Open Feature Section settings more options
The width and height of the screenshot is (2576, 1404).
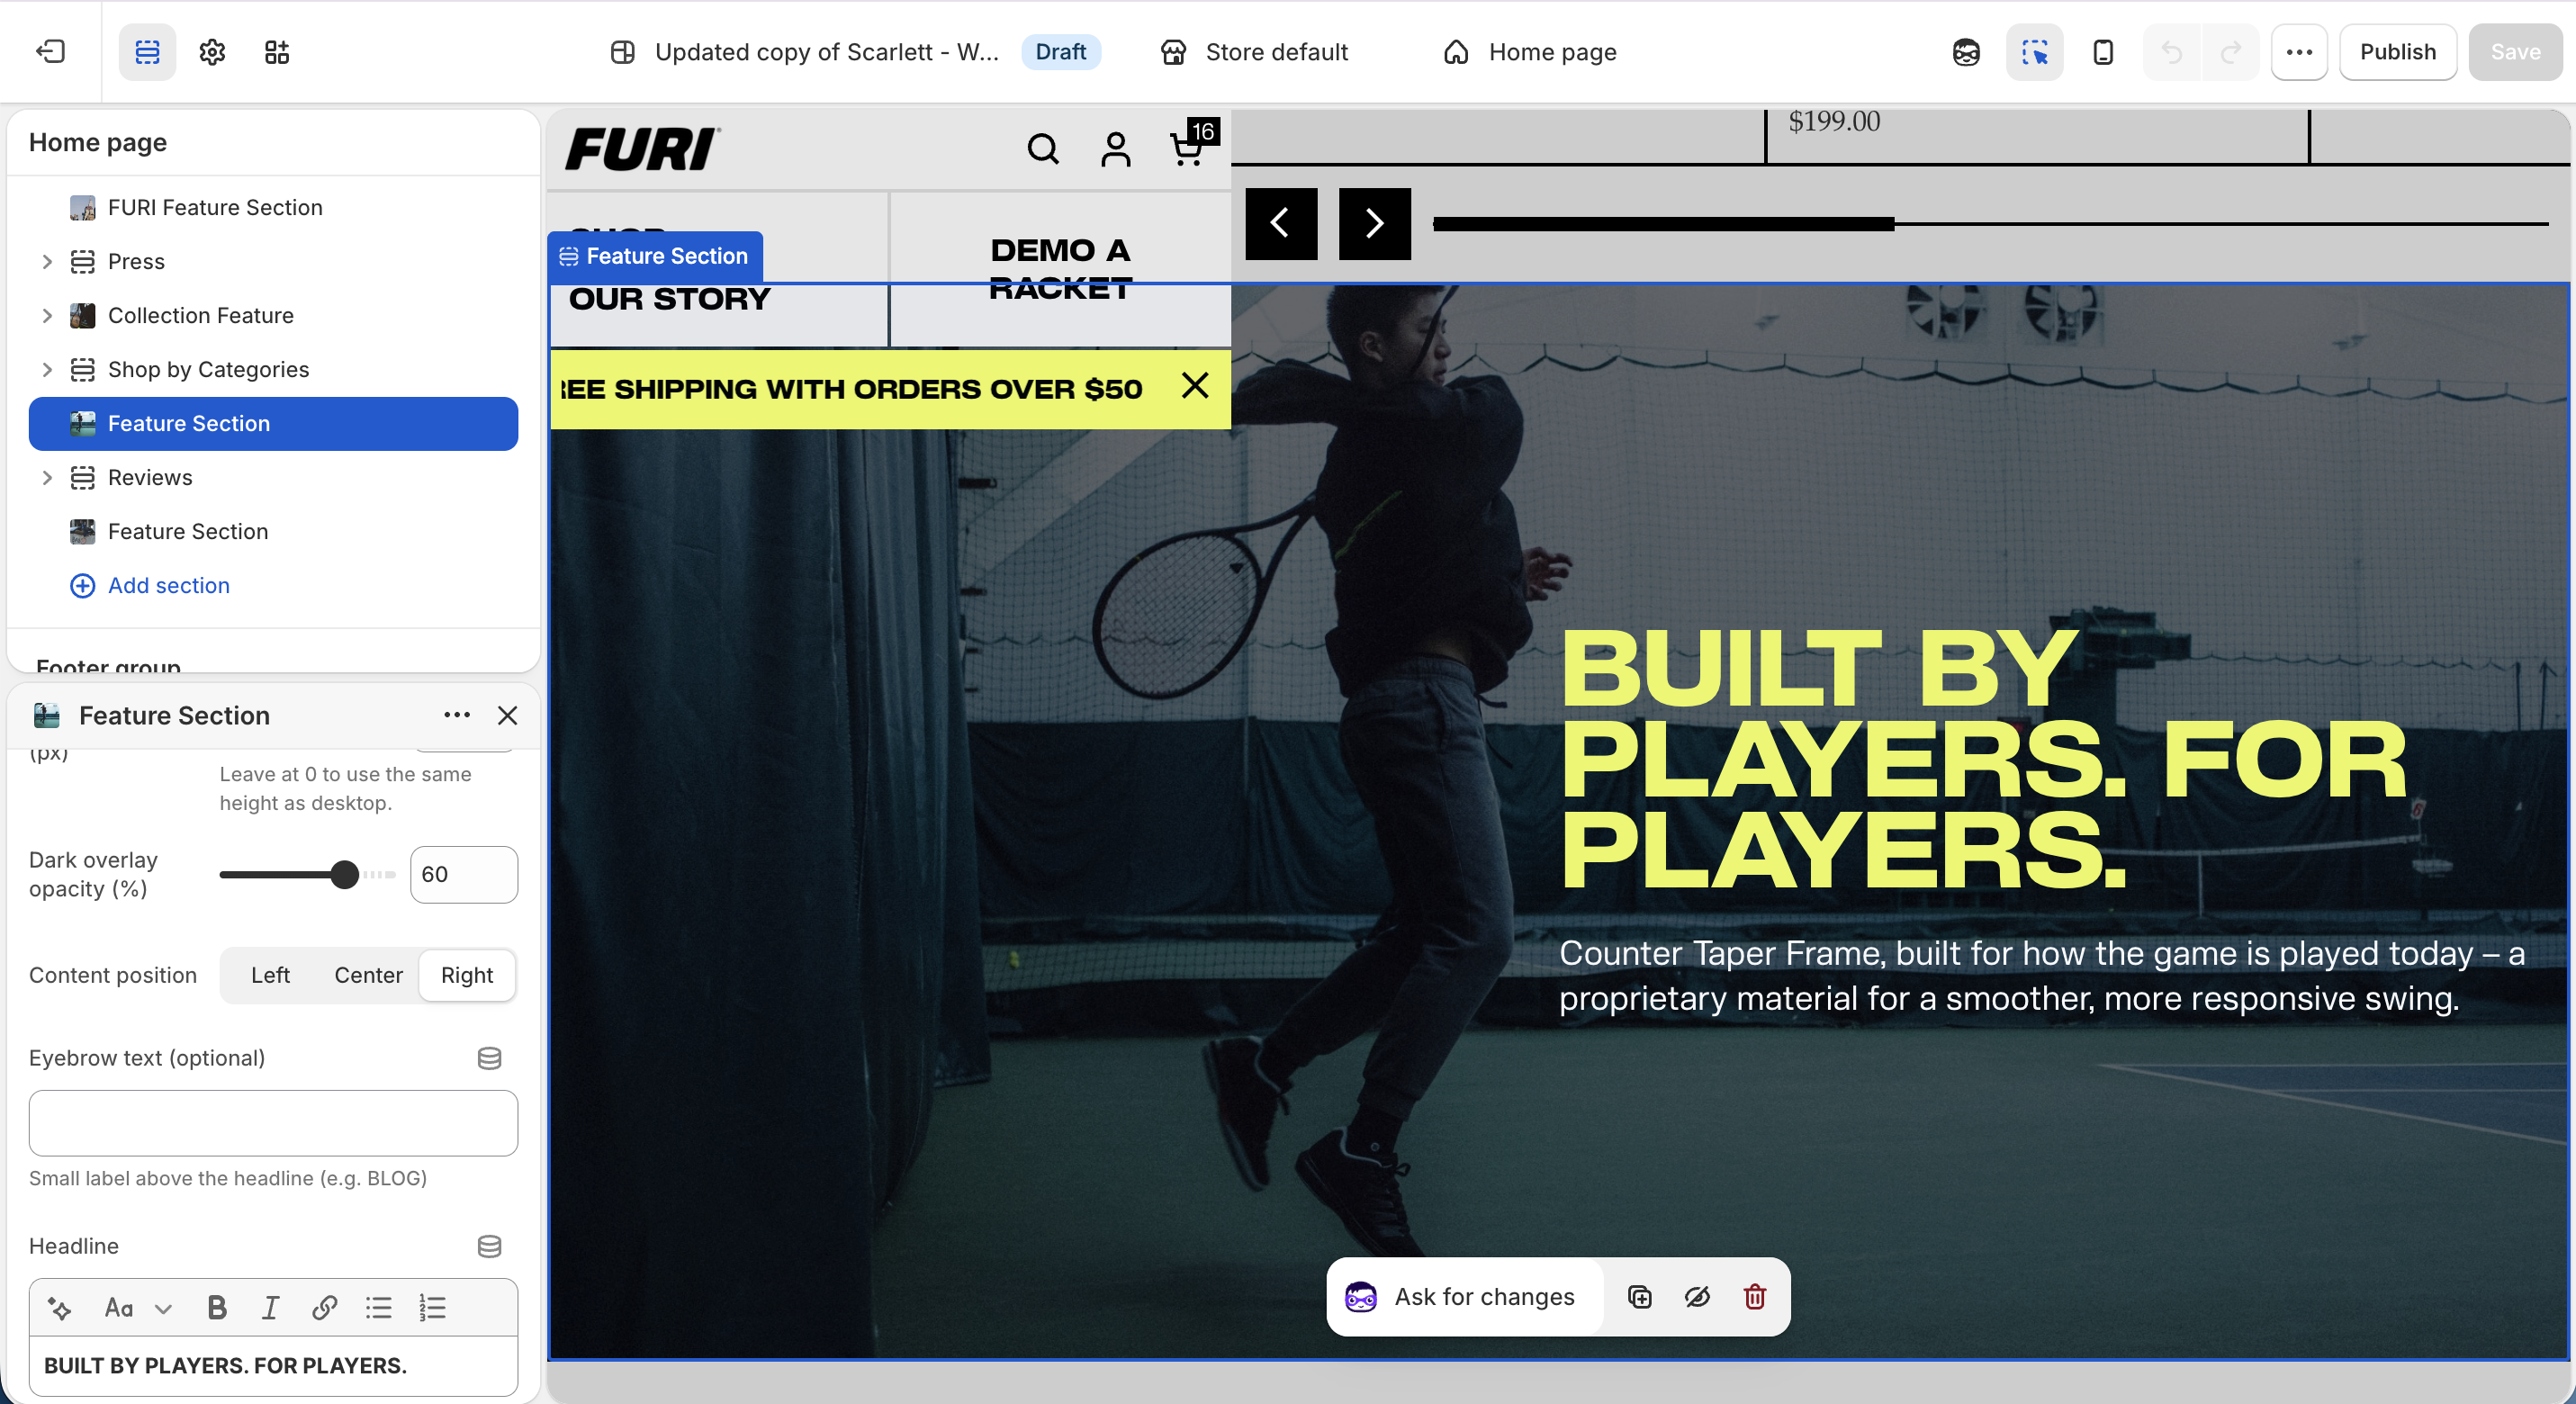point(457,715)
